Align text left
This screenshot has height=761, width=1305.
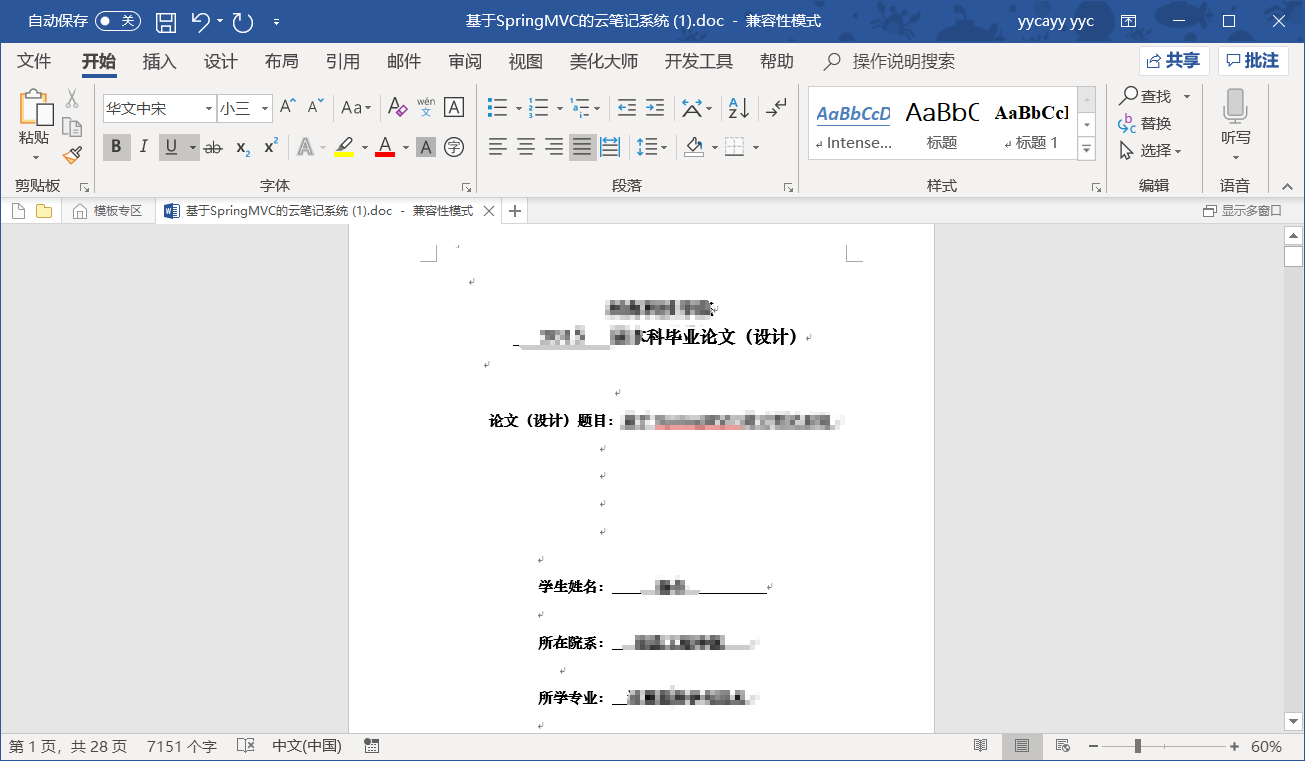(x=498, y=148)
